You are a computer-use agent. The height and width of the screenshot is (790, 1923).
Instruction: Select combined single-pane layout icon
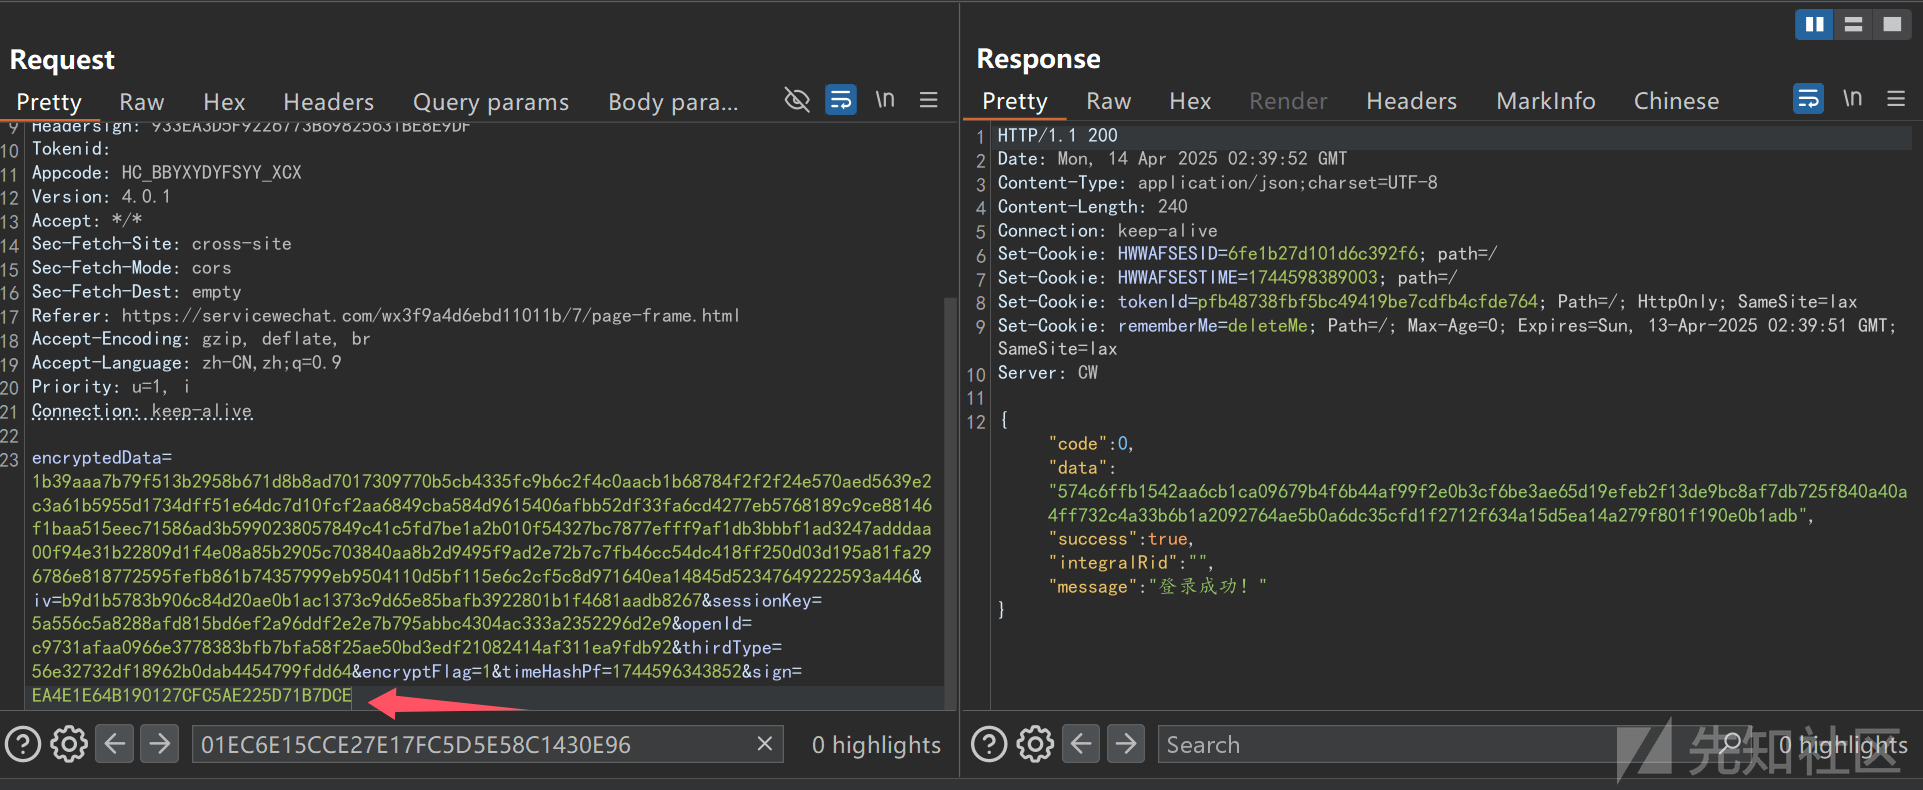click(1892, 24)
